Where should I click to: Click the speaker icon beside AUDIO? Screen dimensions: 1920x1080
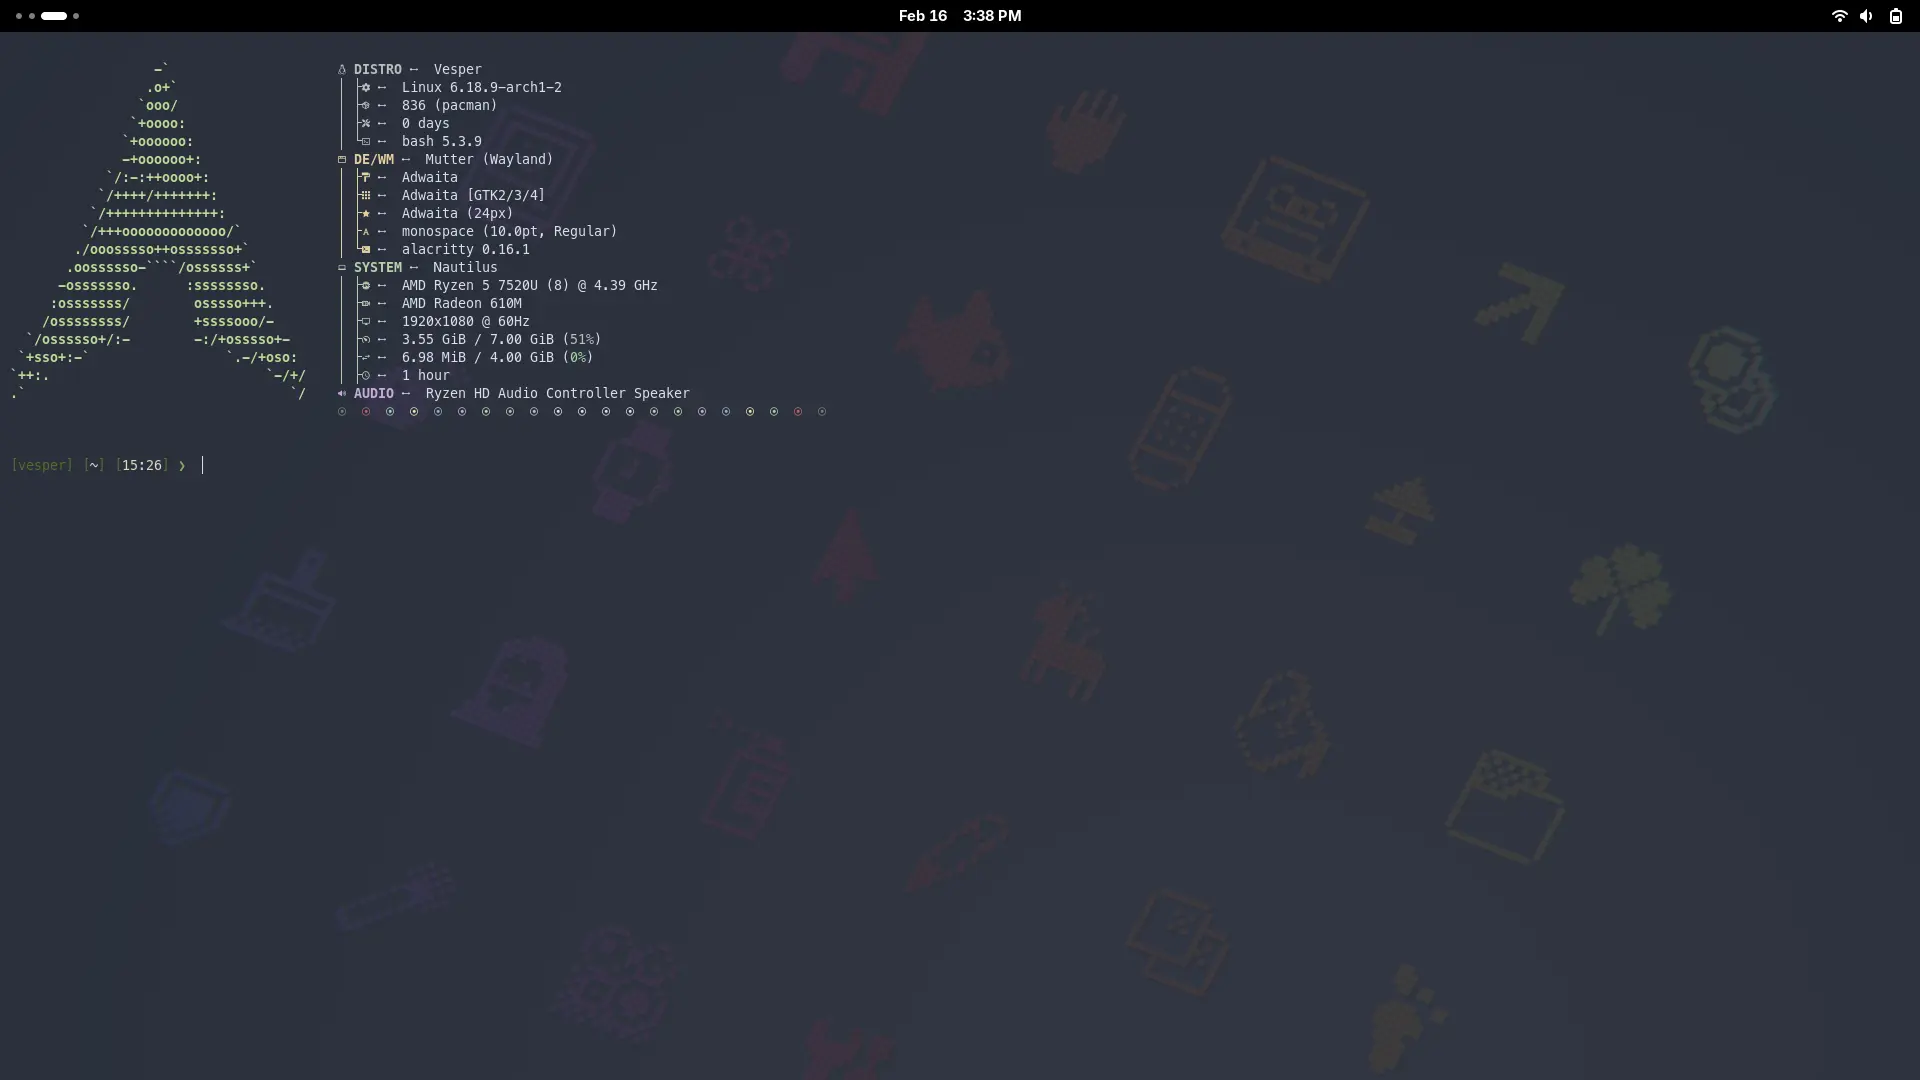pos(342,394)
